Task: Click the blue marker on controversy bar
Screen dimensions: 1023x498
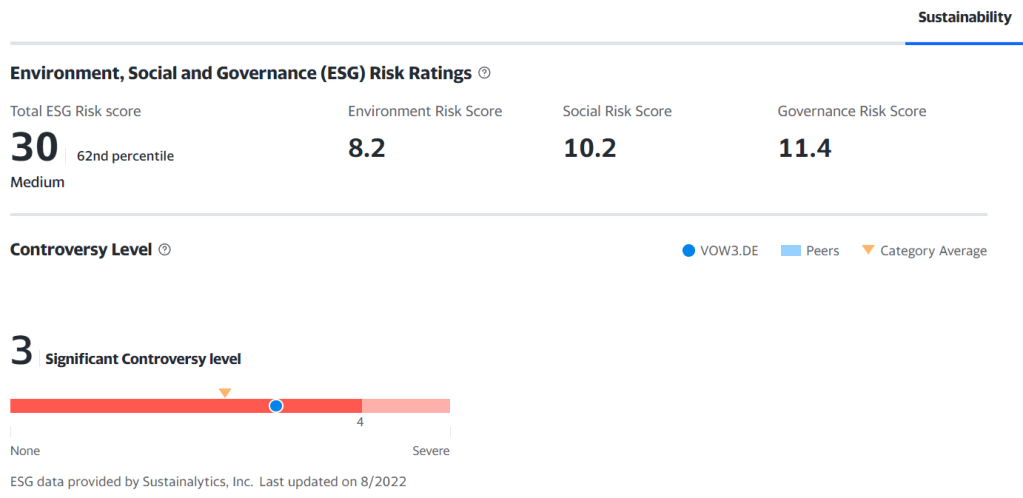Action: tap(276, 405)
